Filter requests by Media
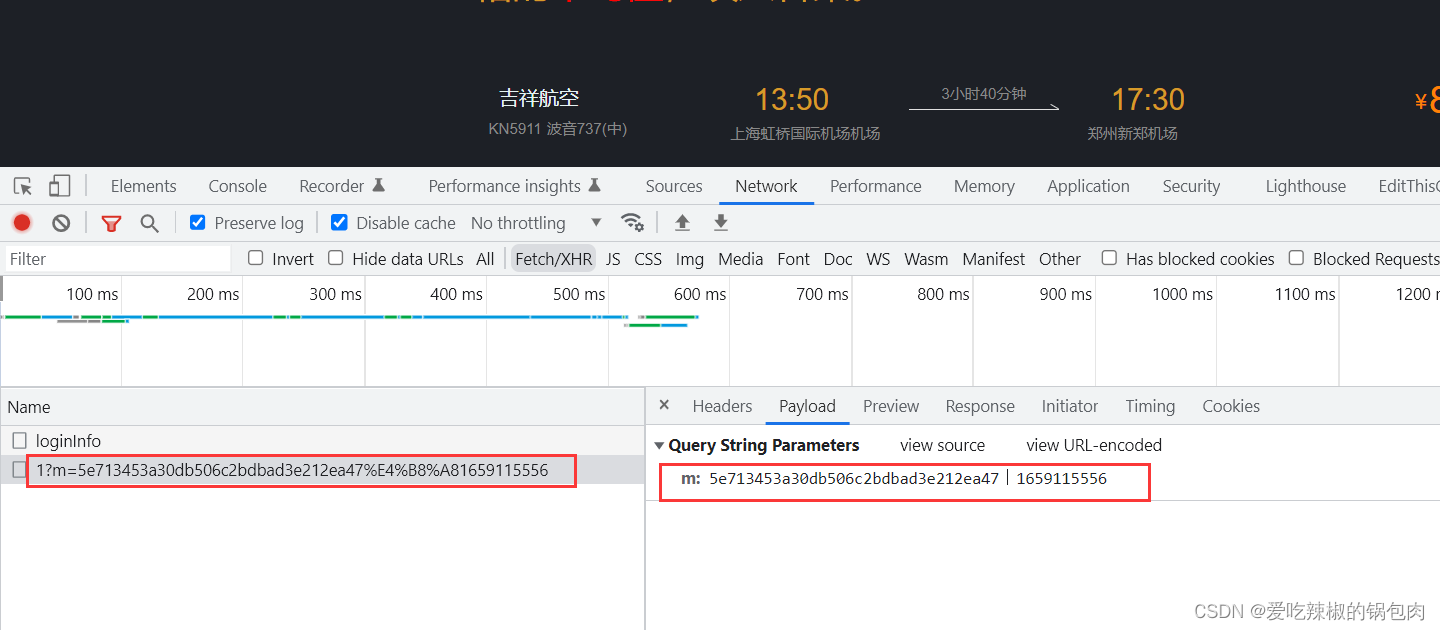The width and height of the screenshot is (1440, 630). point(741,259)
